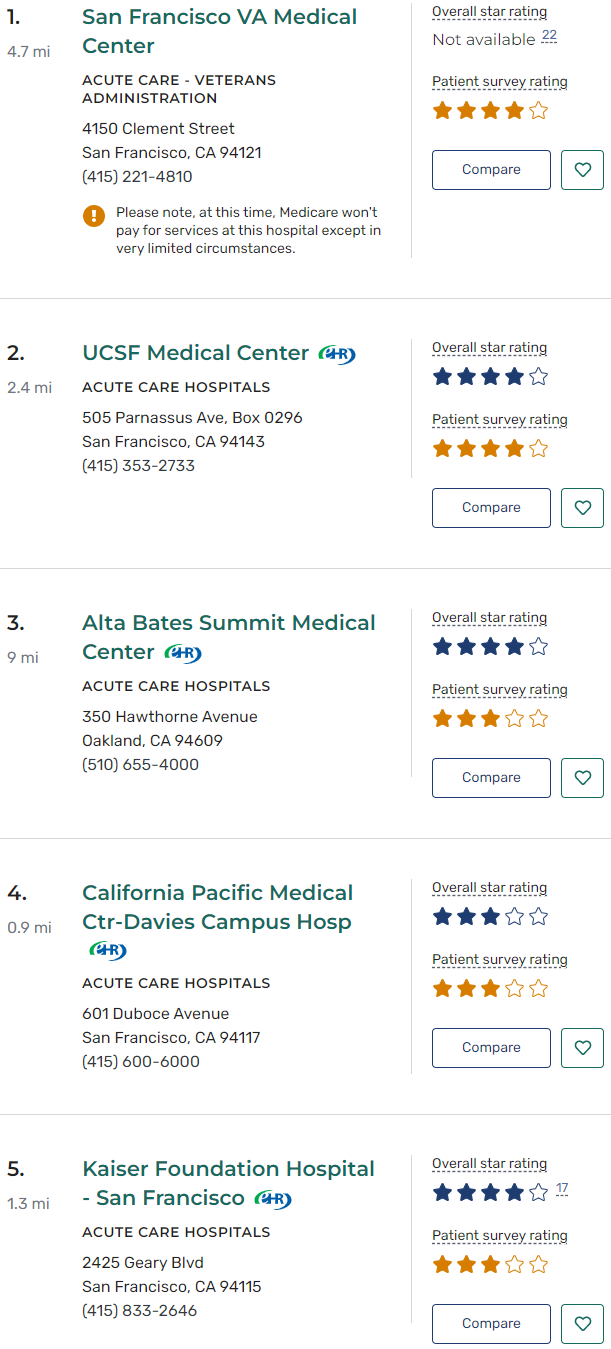Screen dimensions: 611x1349
Task: Click warning icon on VA Medical Center notice
Action: click(x=94, y=215)
